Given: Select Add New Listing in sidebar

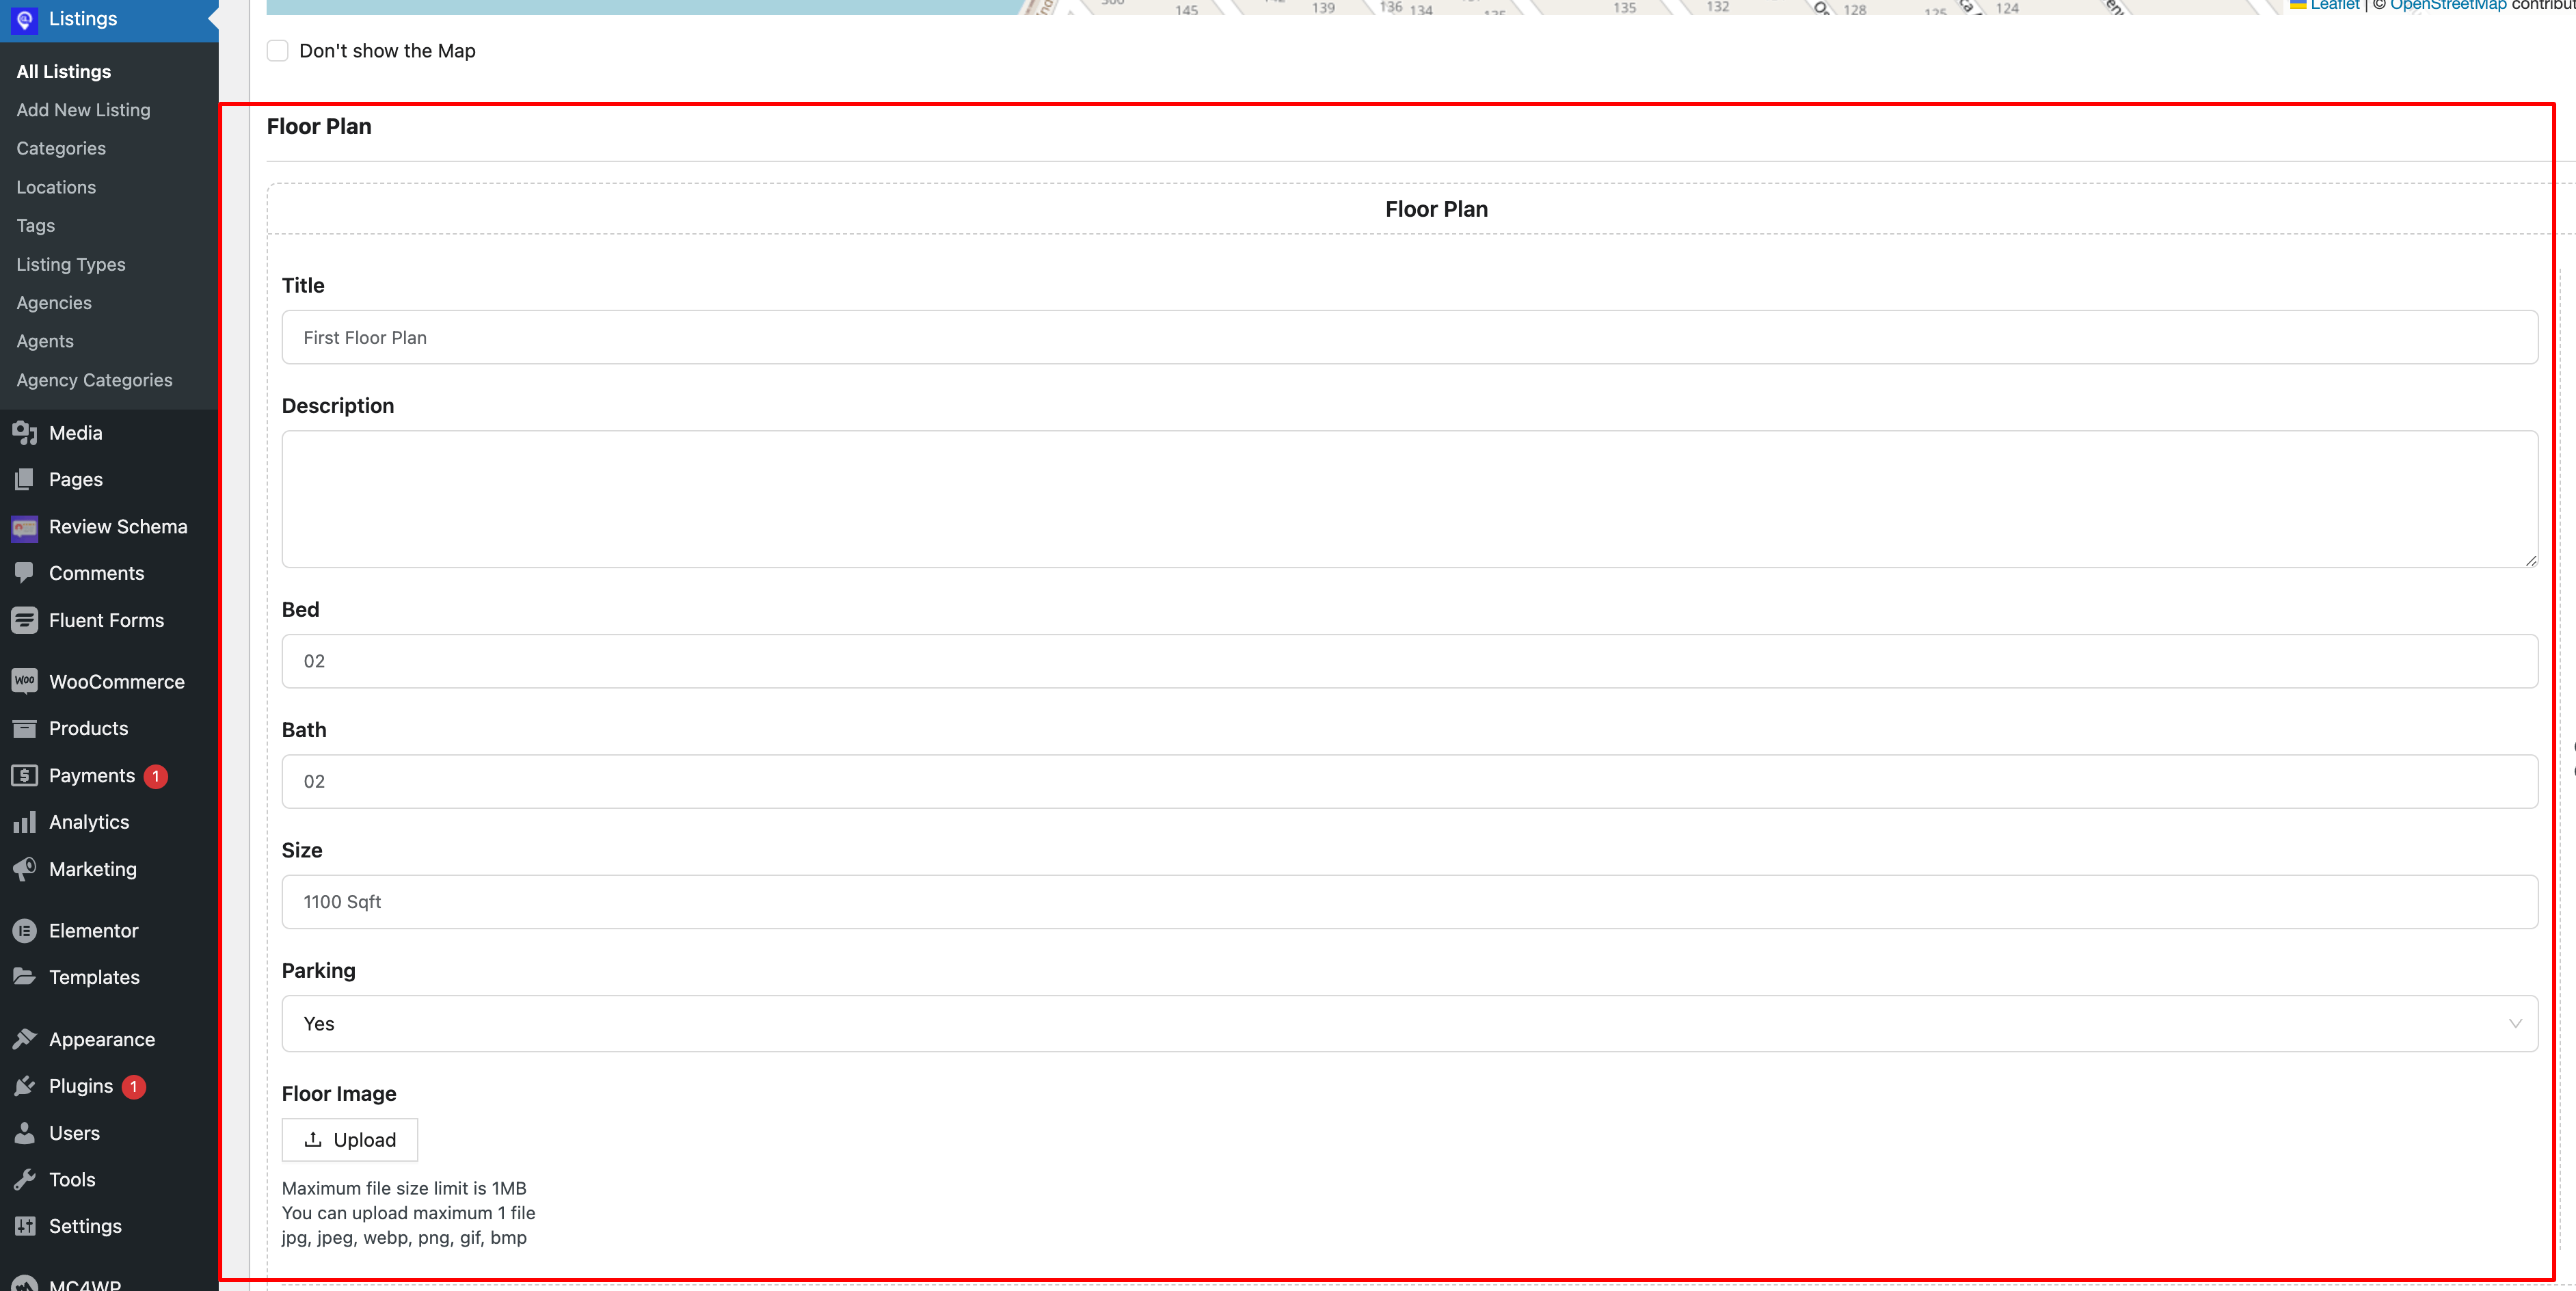Looking at the screenshot, I should pyautogui.click(x=84, y=110).
